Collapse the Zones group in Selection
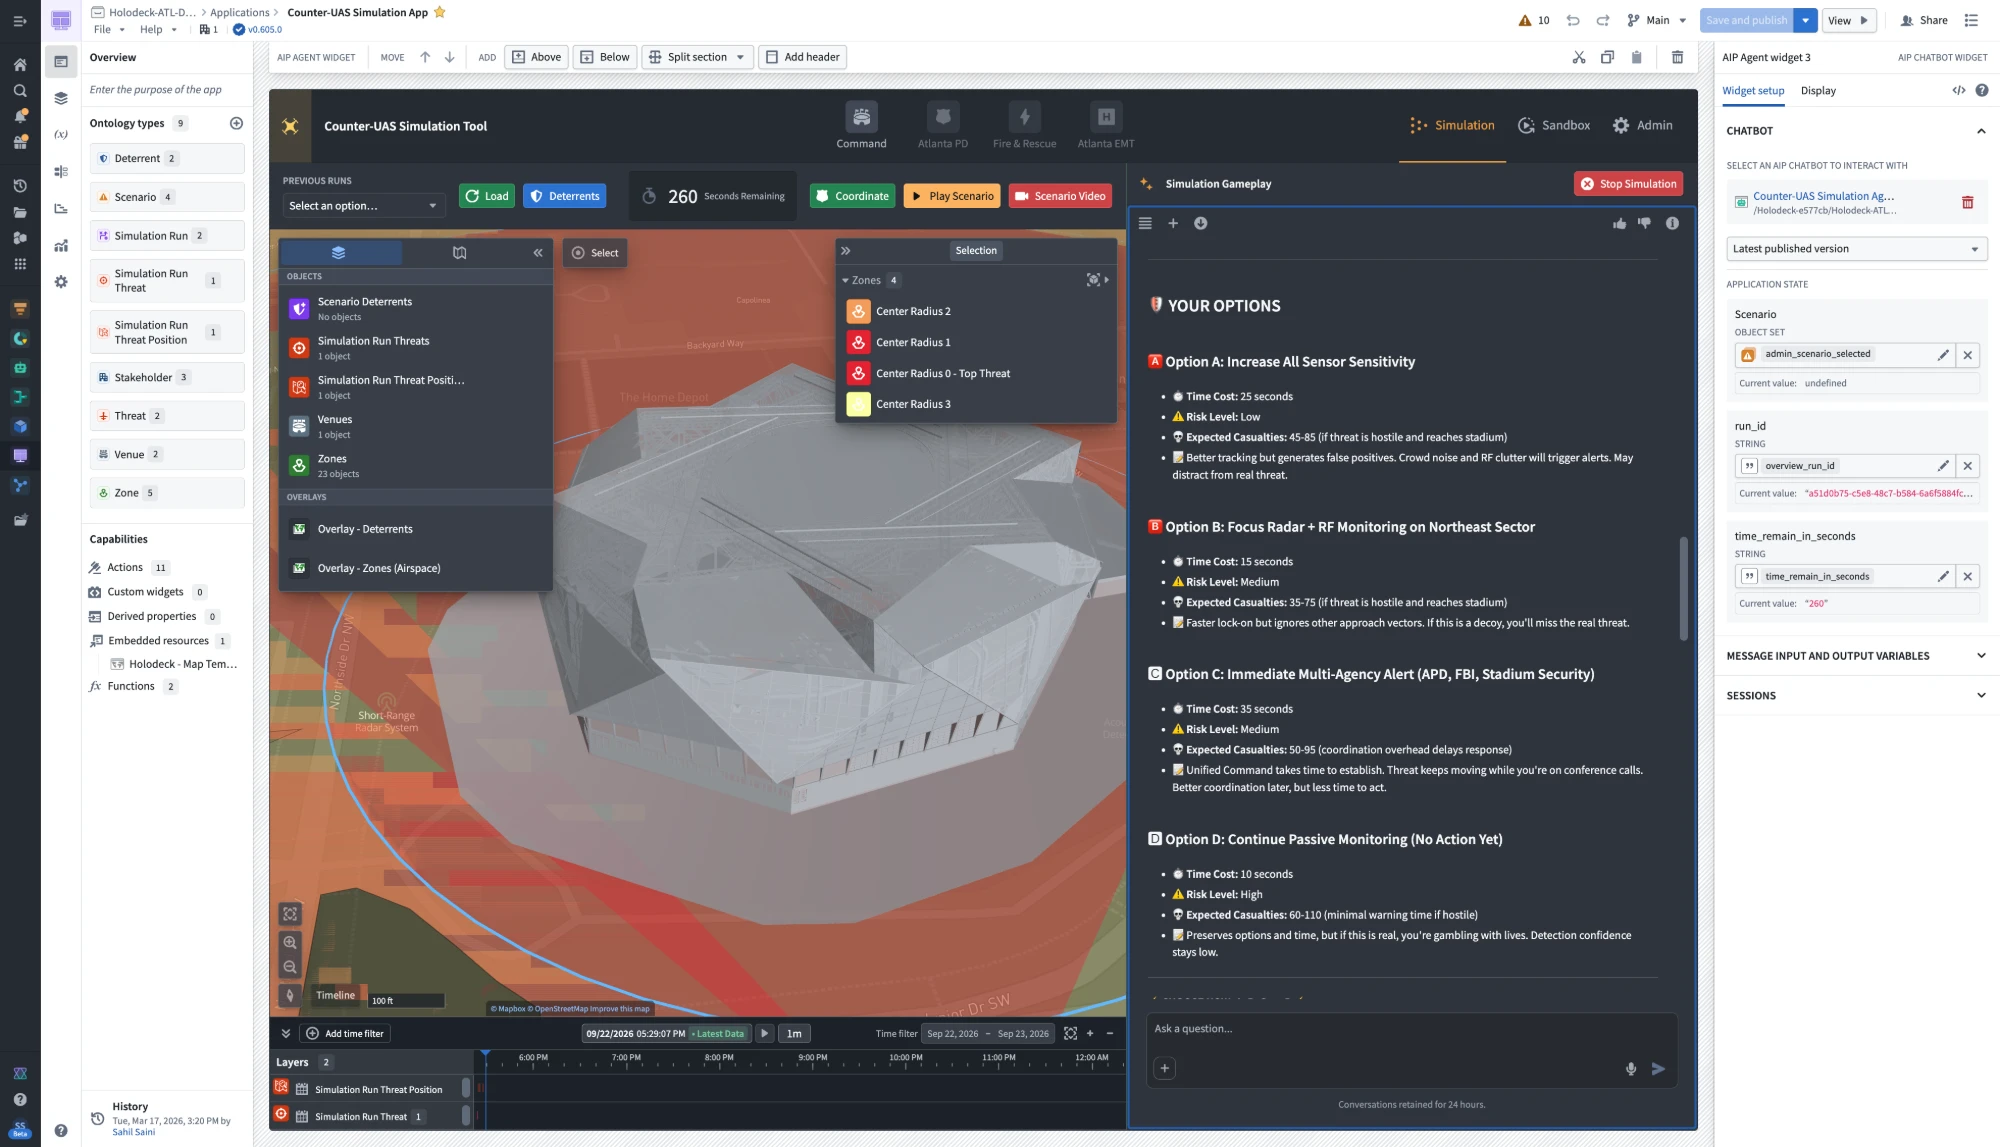2000x1147 pixels. [x=845, y=281]
